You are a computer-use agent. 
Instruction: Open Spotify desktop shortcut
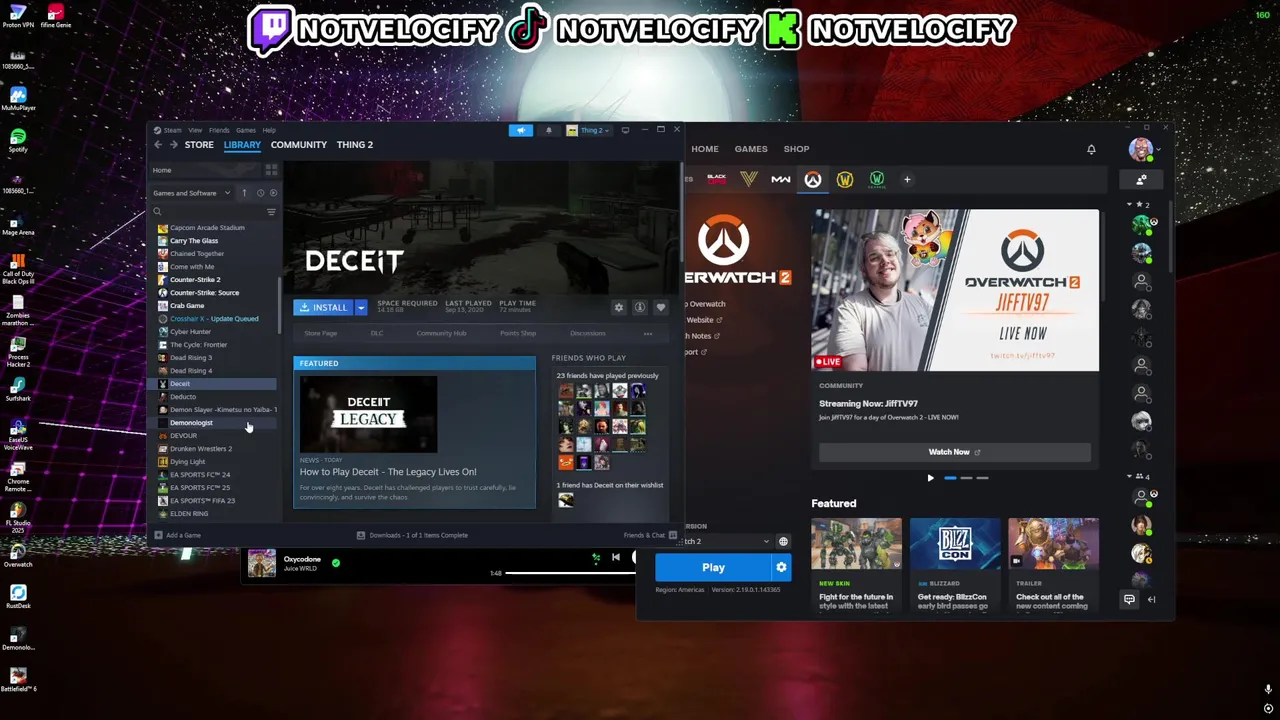point(18,140)
